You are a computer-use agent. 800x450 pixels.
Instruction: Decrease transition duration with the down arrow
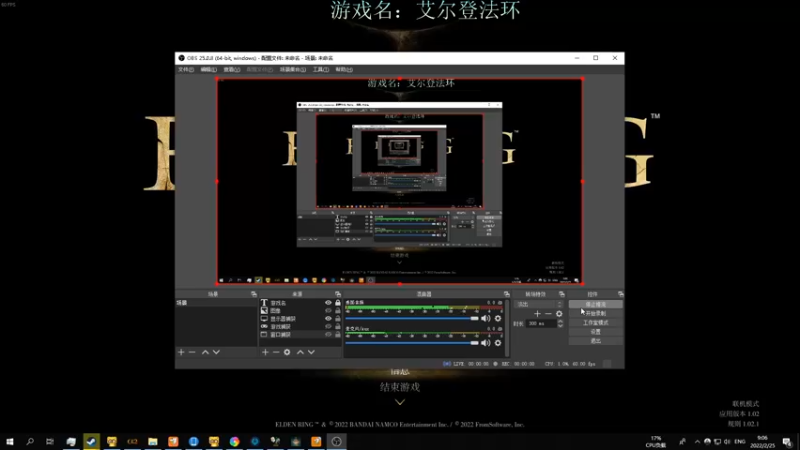click(x=560, y=326)
